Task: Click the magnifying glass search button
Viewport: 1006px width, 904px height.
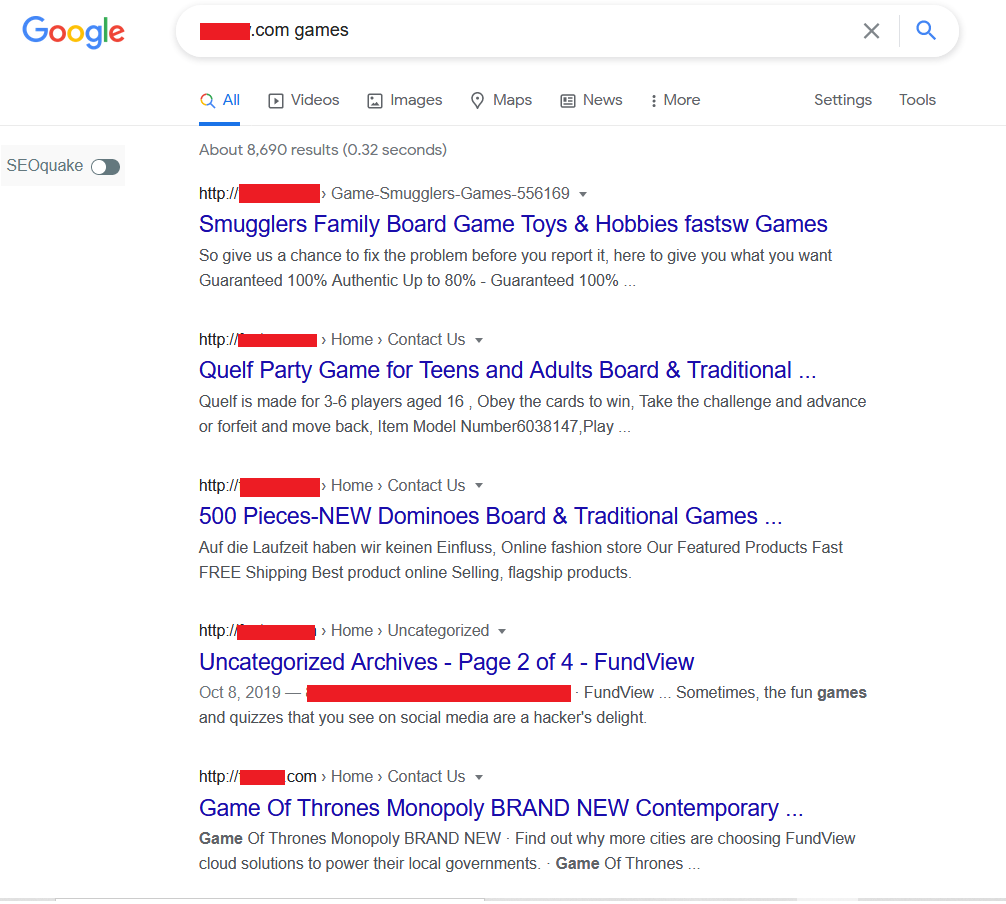Action: pos(925,30)
